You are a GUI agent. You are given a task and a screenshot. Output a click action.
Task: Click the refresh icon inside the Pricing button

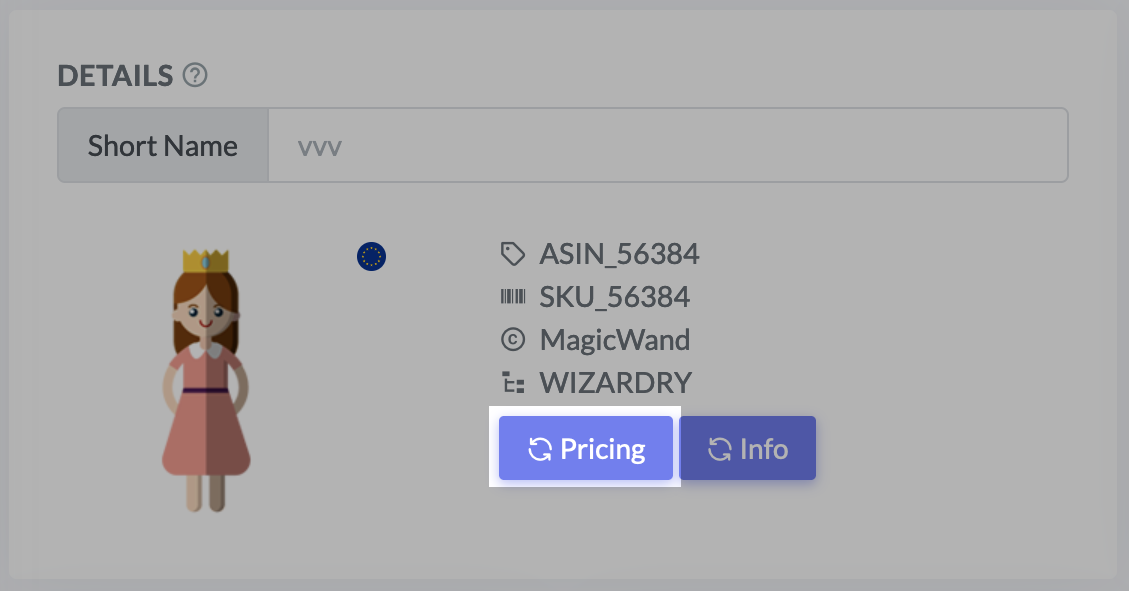click(x=540, y=449)
